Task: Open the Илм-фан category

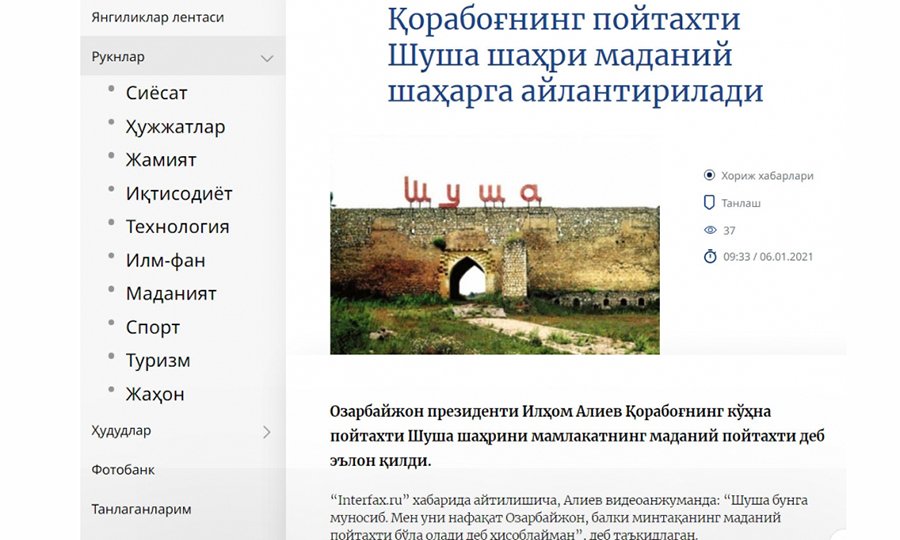Action: 165,261
